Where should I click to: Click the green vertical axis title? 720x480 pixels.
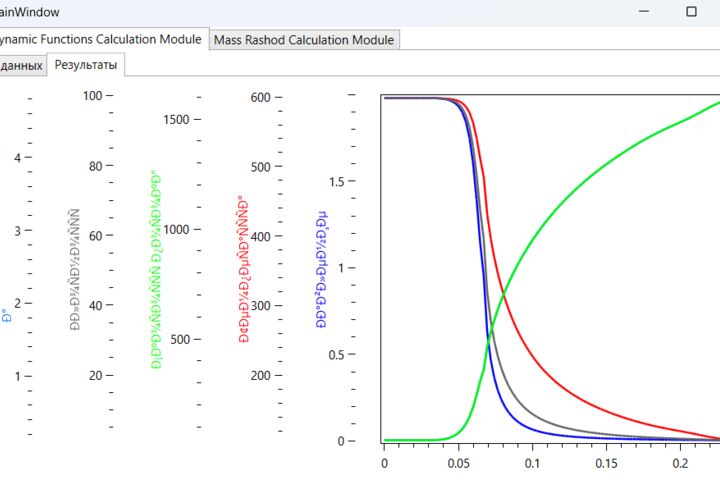coord(156,270)
